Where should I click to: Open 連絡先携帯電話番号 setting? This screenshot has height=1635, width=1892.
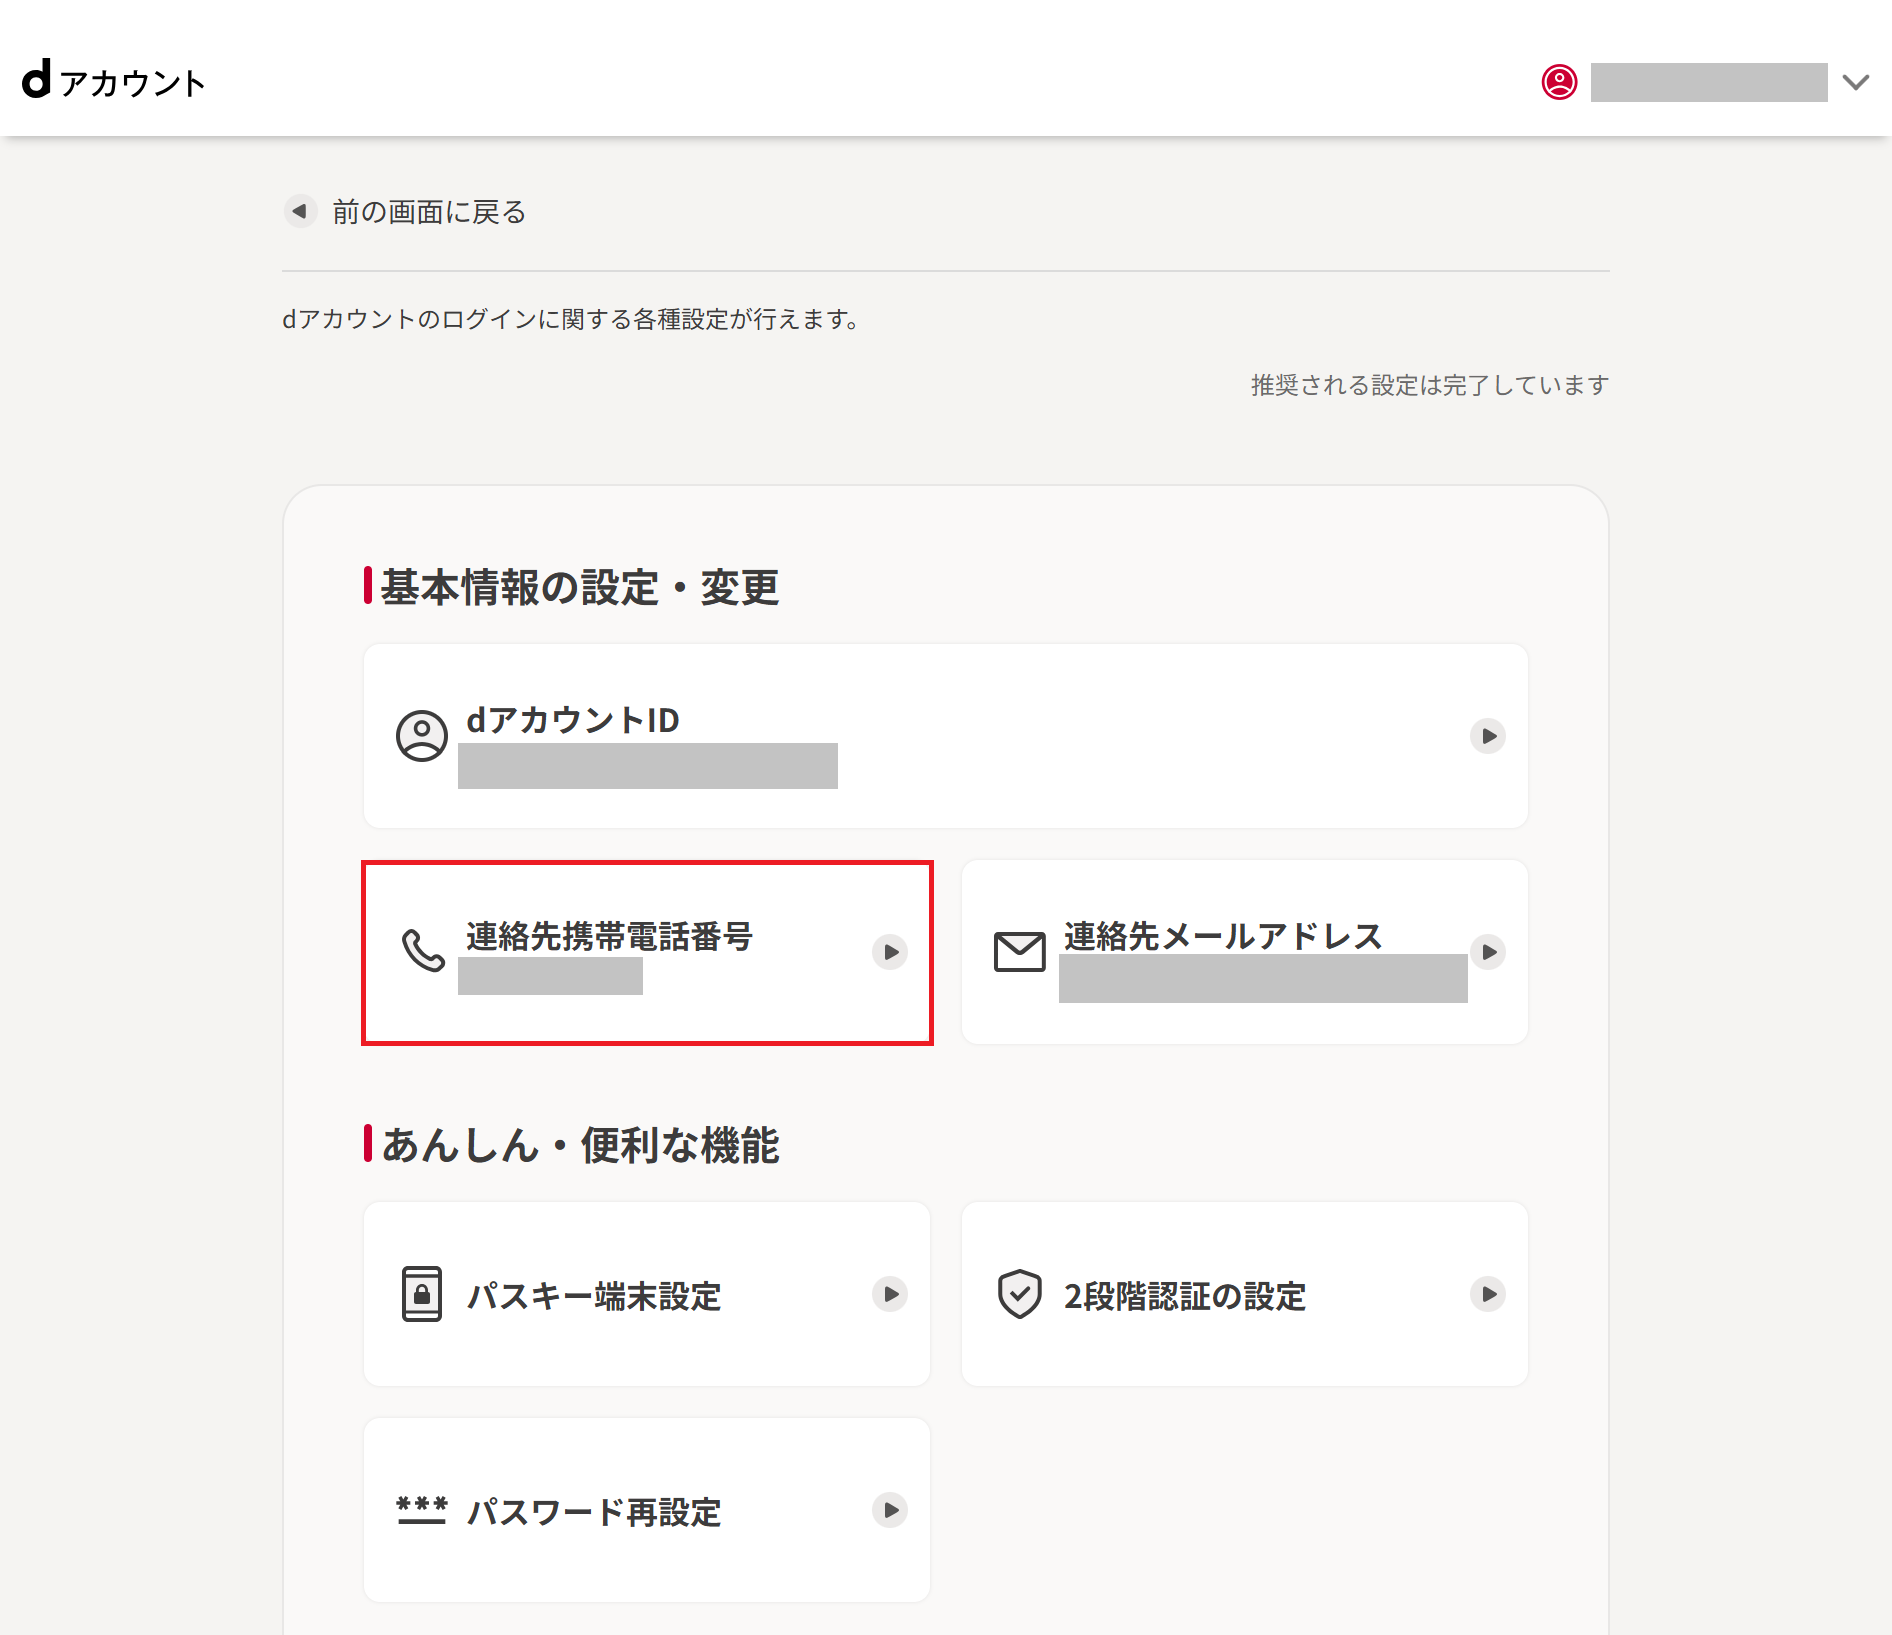click(x=647, y=952)
